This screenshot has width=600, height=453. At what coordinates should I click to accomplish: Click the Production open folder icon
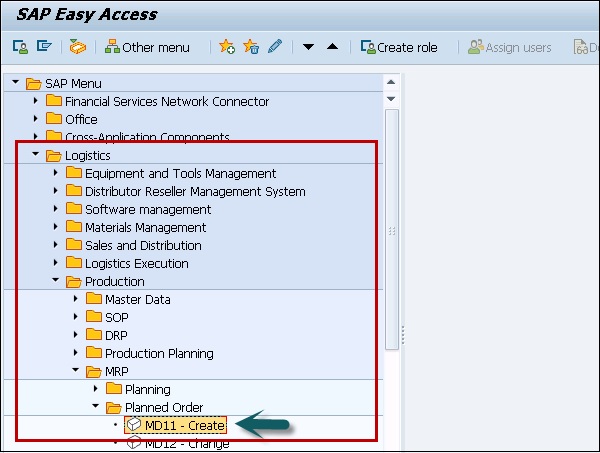point(73,281)
